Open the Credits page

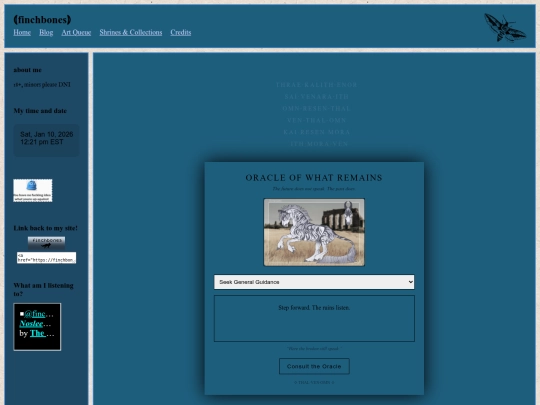[x=181, y=32]
